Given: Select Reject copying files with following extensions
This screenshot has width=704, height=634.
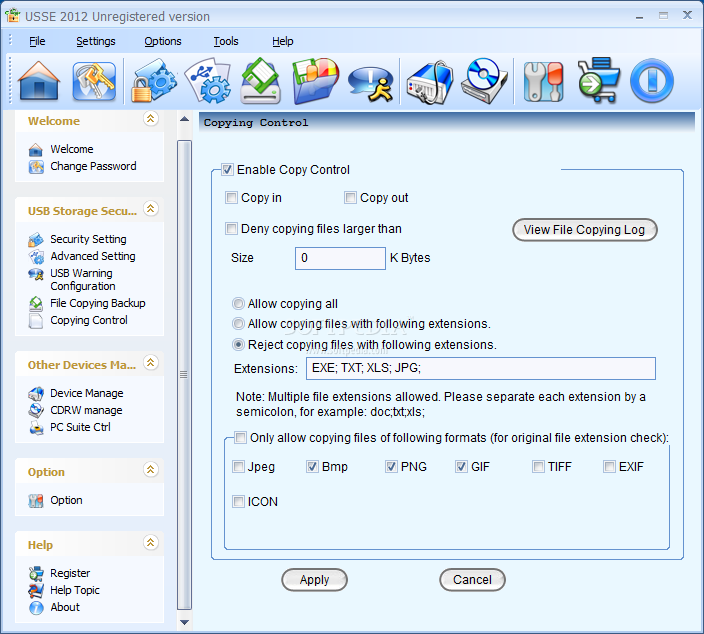Looking at the screenshot, I should [238, 345].
